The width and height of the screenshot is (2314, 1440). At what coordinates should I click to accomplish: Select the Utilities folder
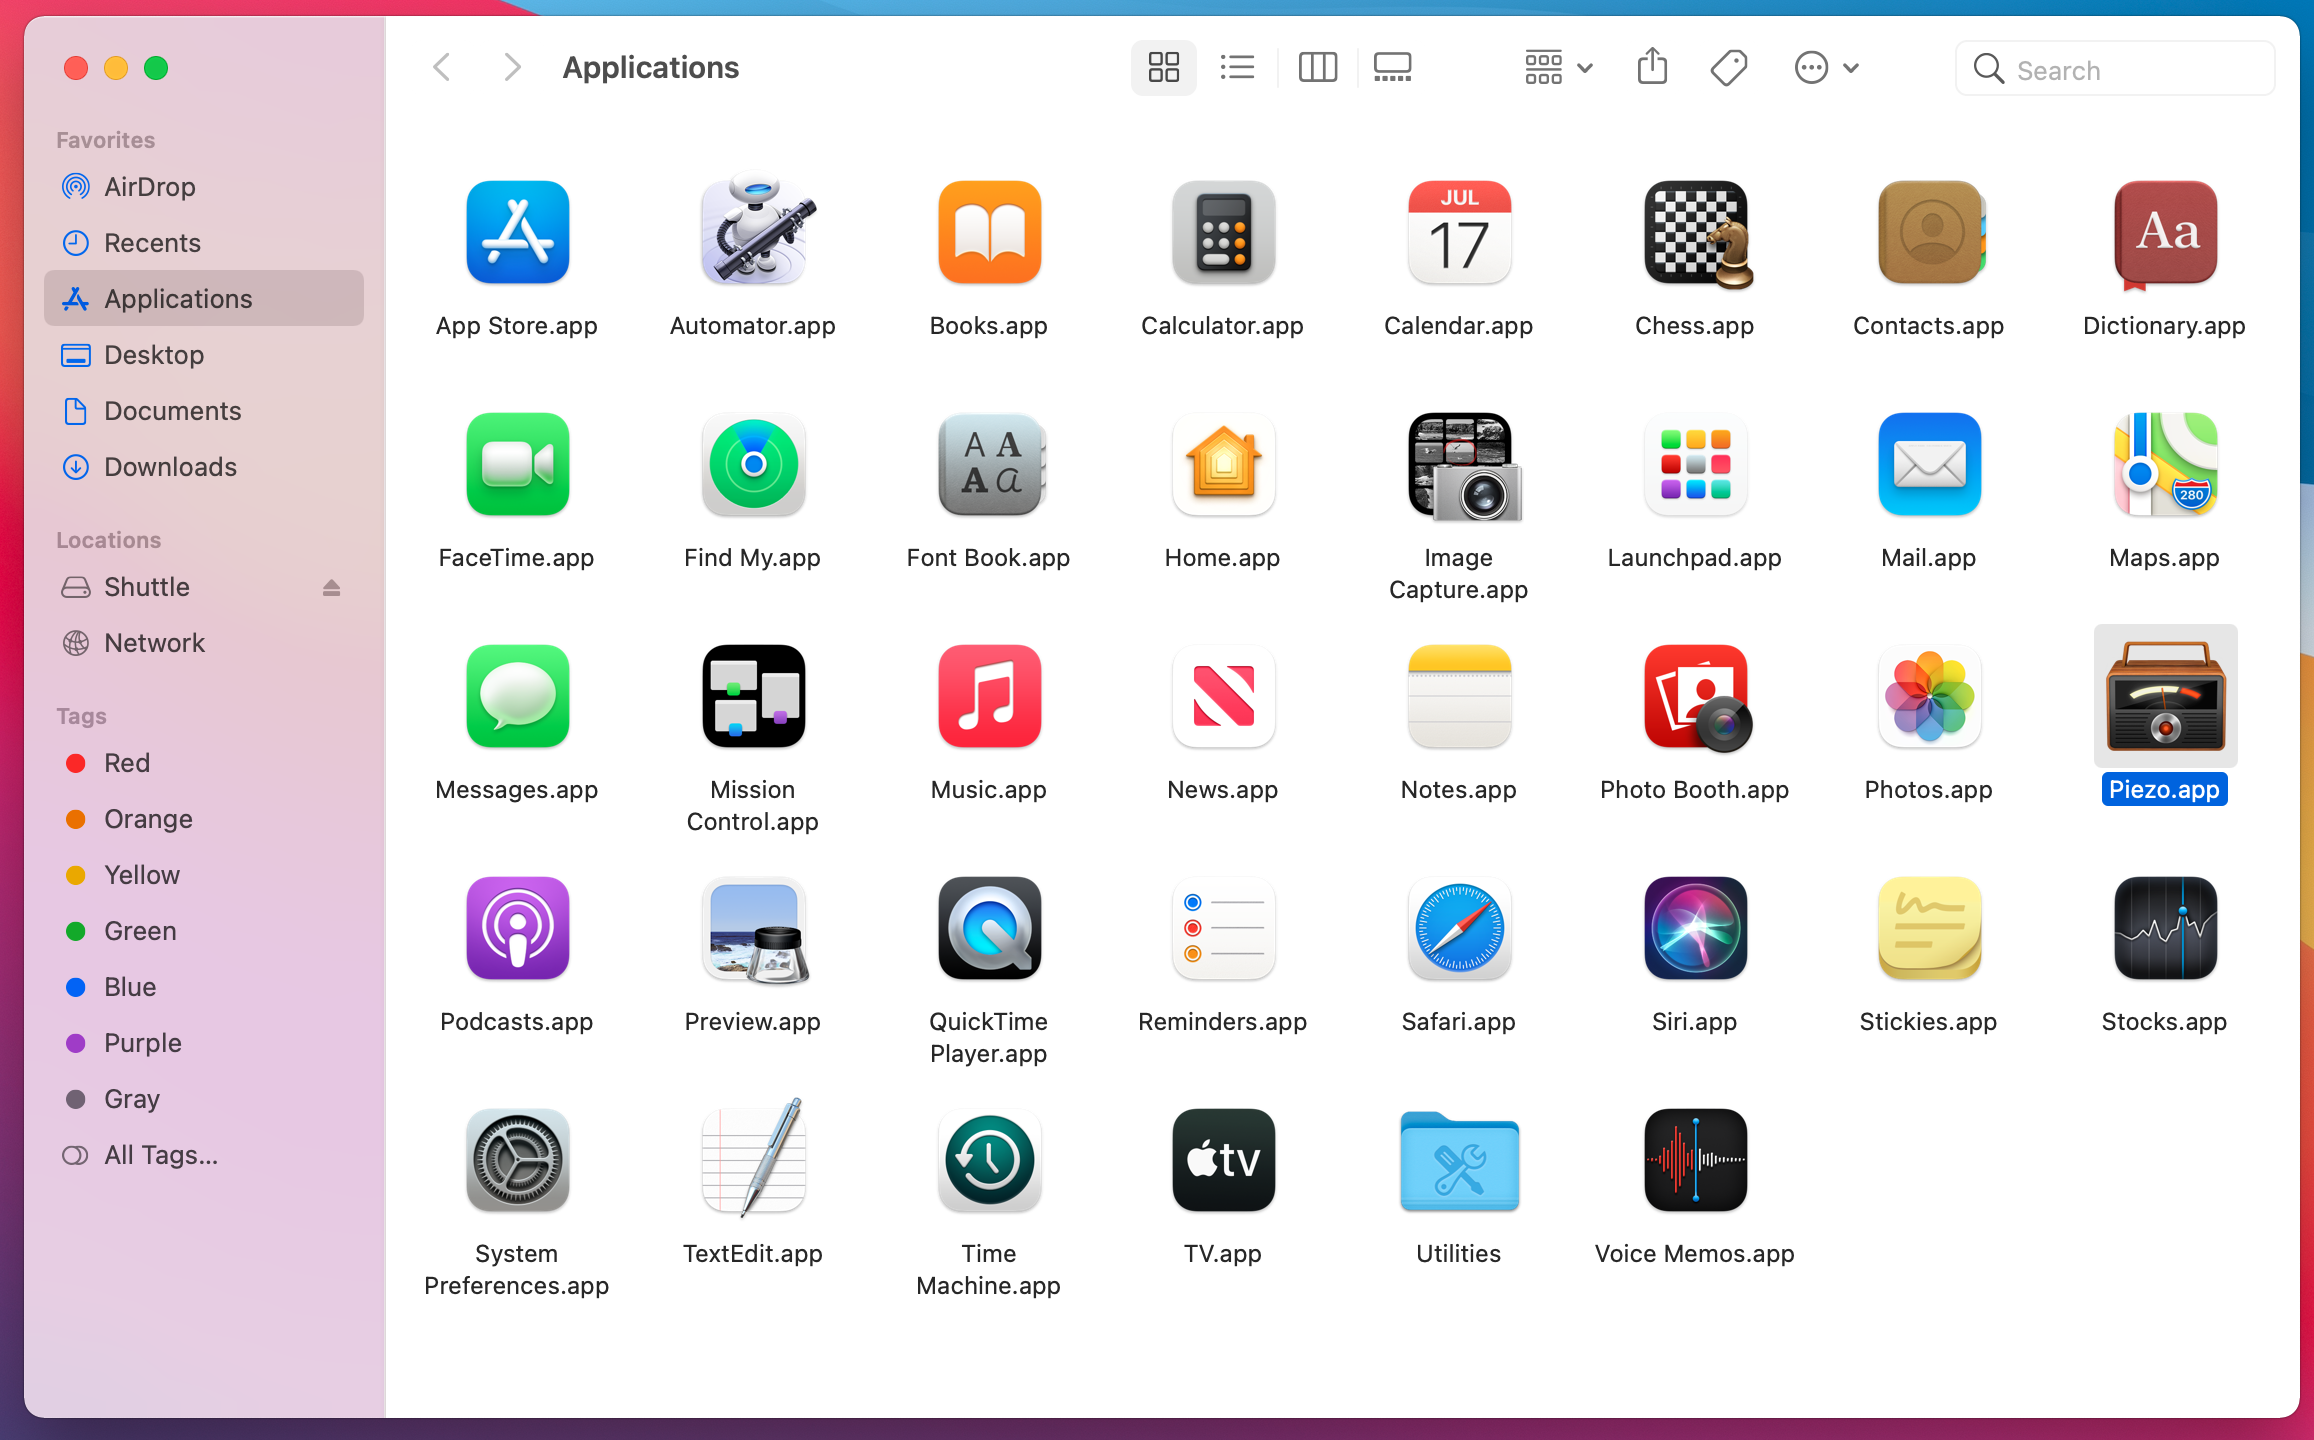[1459, 1160]
